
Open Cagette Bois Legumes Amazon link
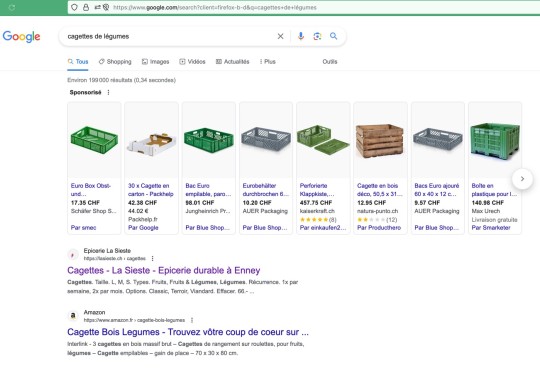tap(188, 332)
